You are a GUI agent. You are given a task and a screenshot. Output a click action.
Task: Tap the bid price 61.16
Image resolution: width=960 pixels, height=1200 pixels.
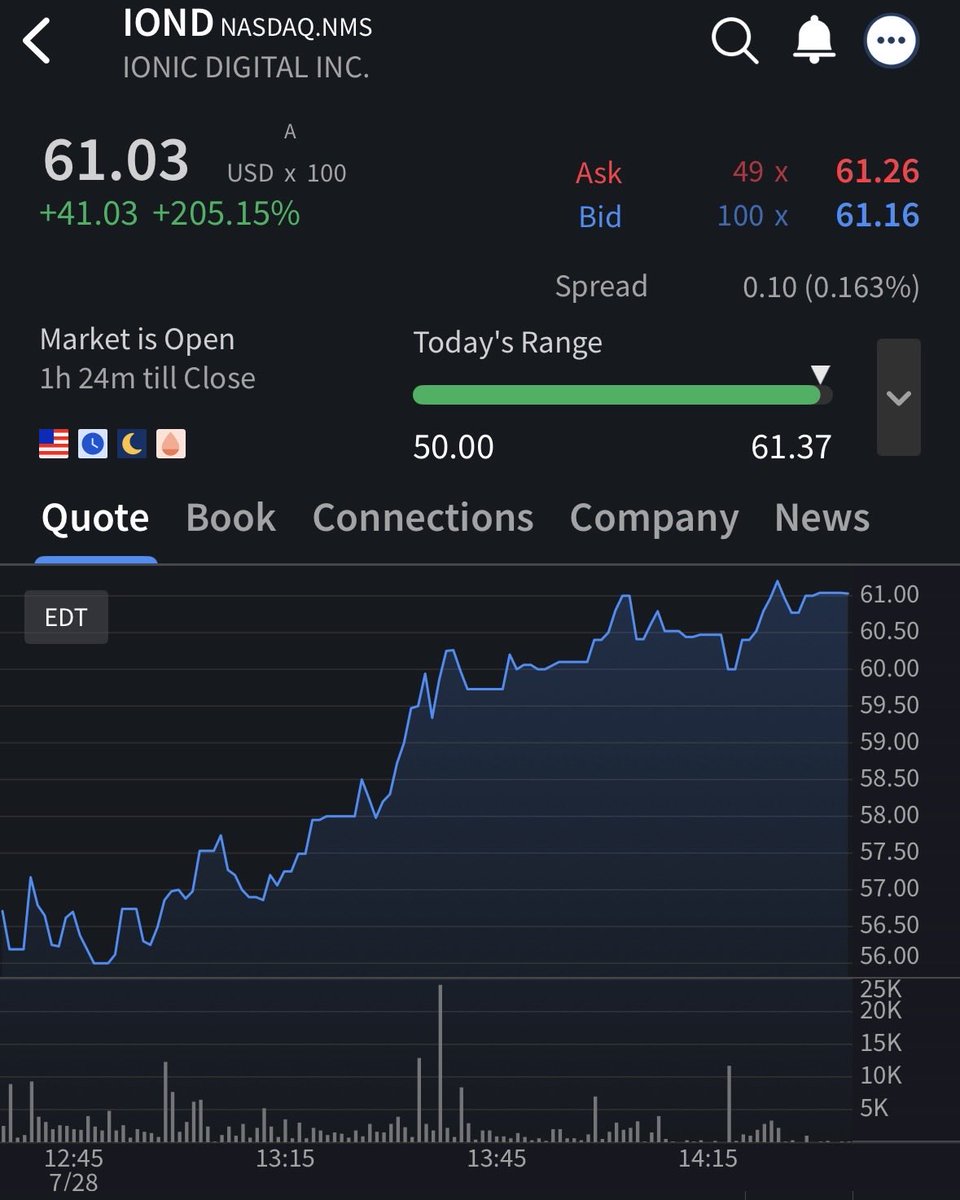tap(877, 216)
